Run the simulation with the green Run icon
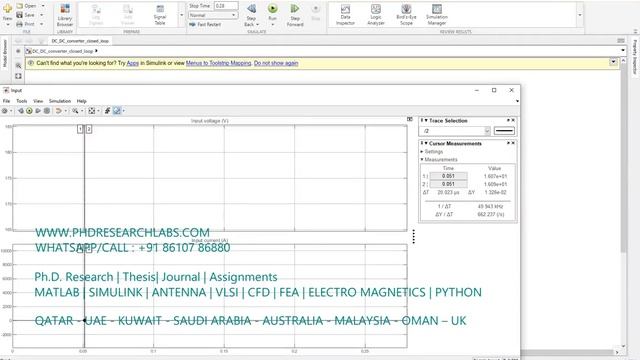 272,9
